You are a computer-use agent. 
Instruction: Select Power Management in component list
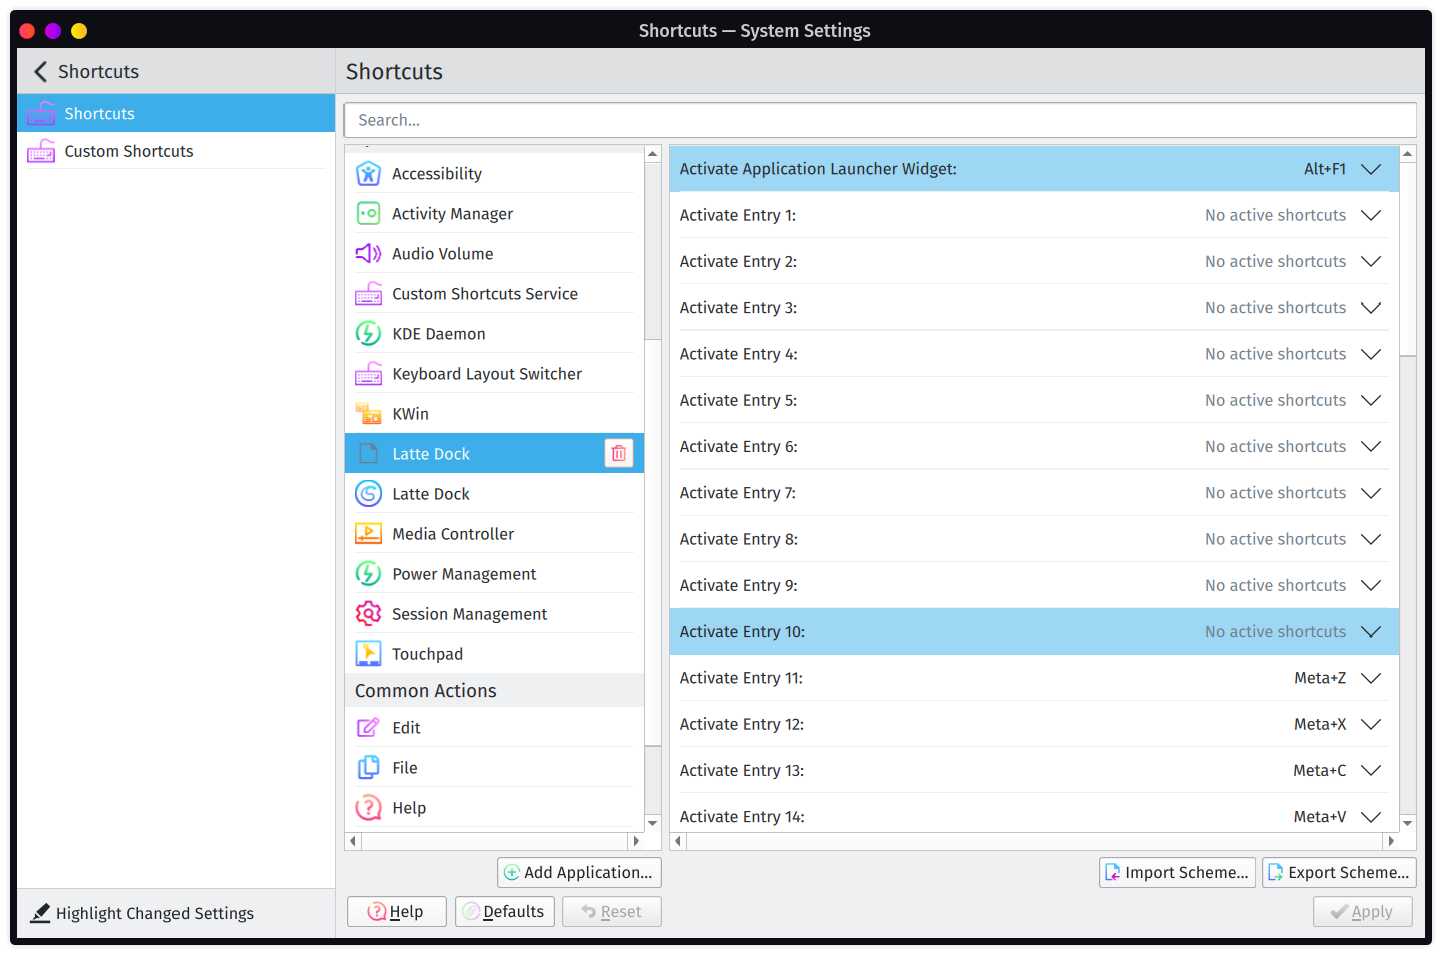tap(464, 574)
